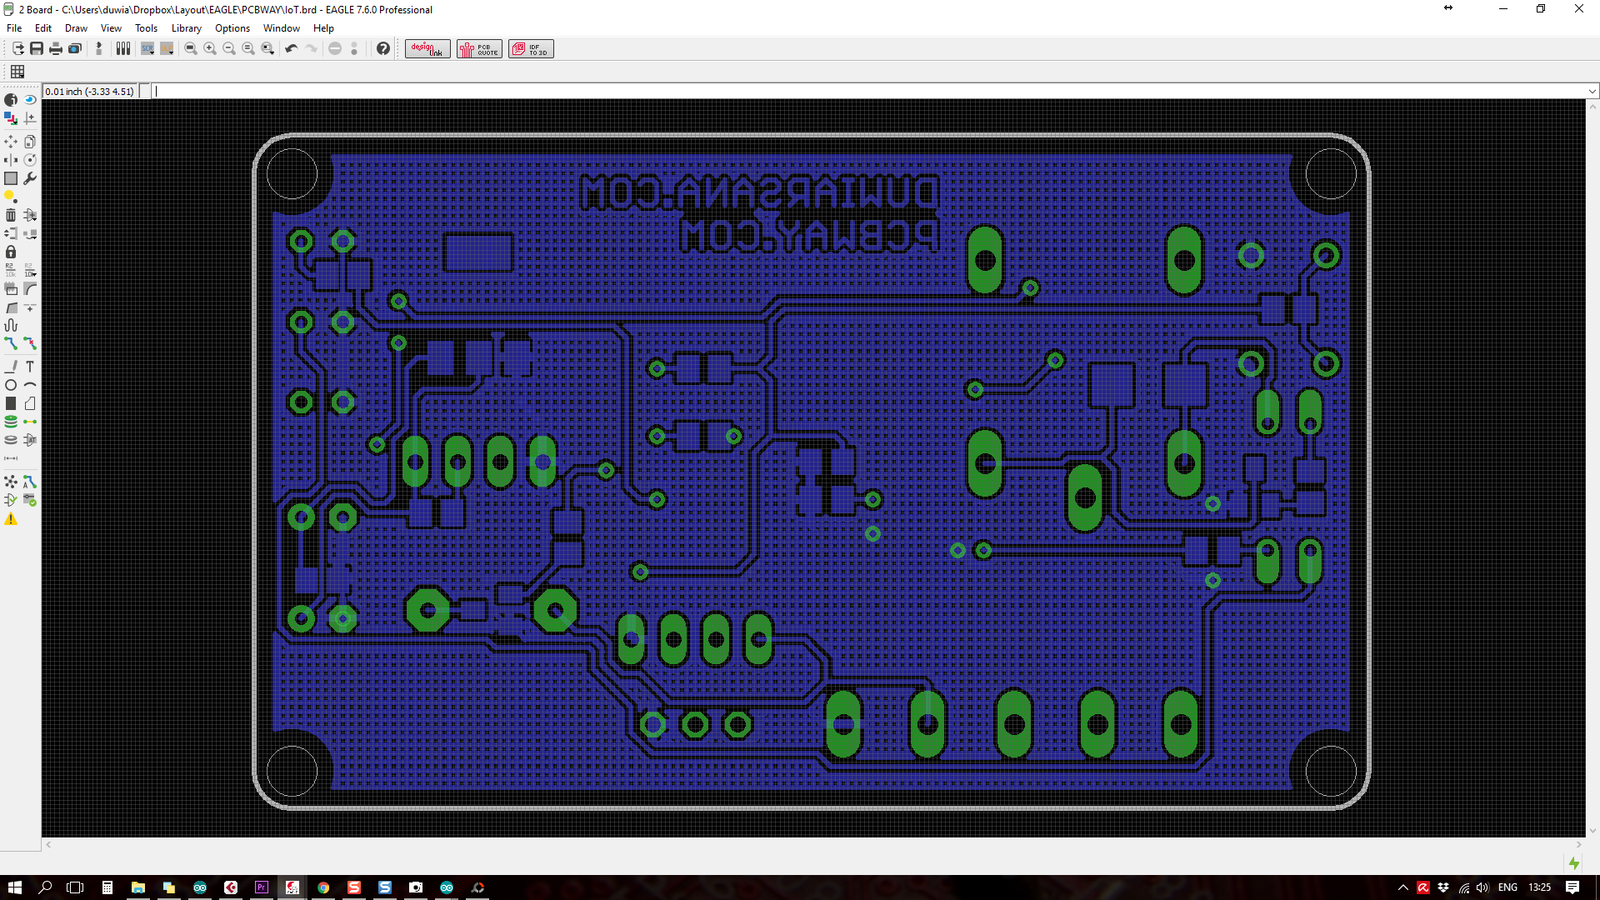Click the PCB Quote button
This screenshot has height=900, width=1600.
[x=480, y=49]
